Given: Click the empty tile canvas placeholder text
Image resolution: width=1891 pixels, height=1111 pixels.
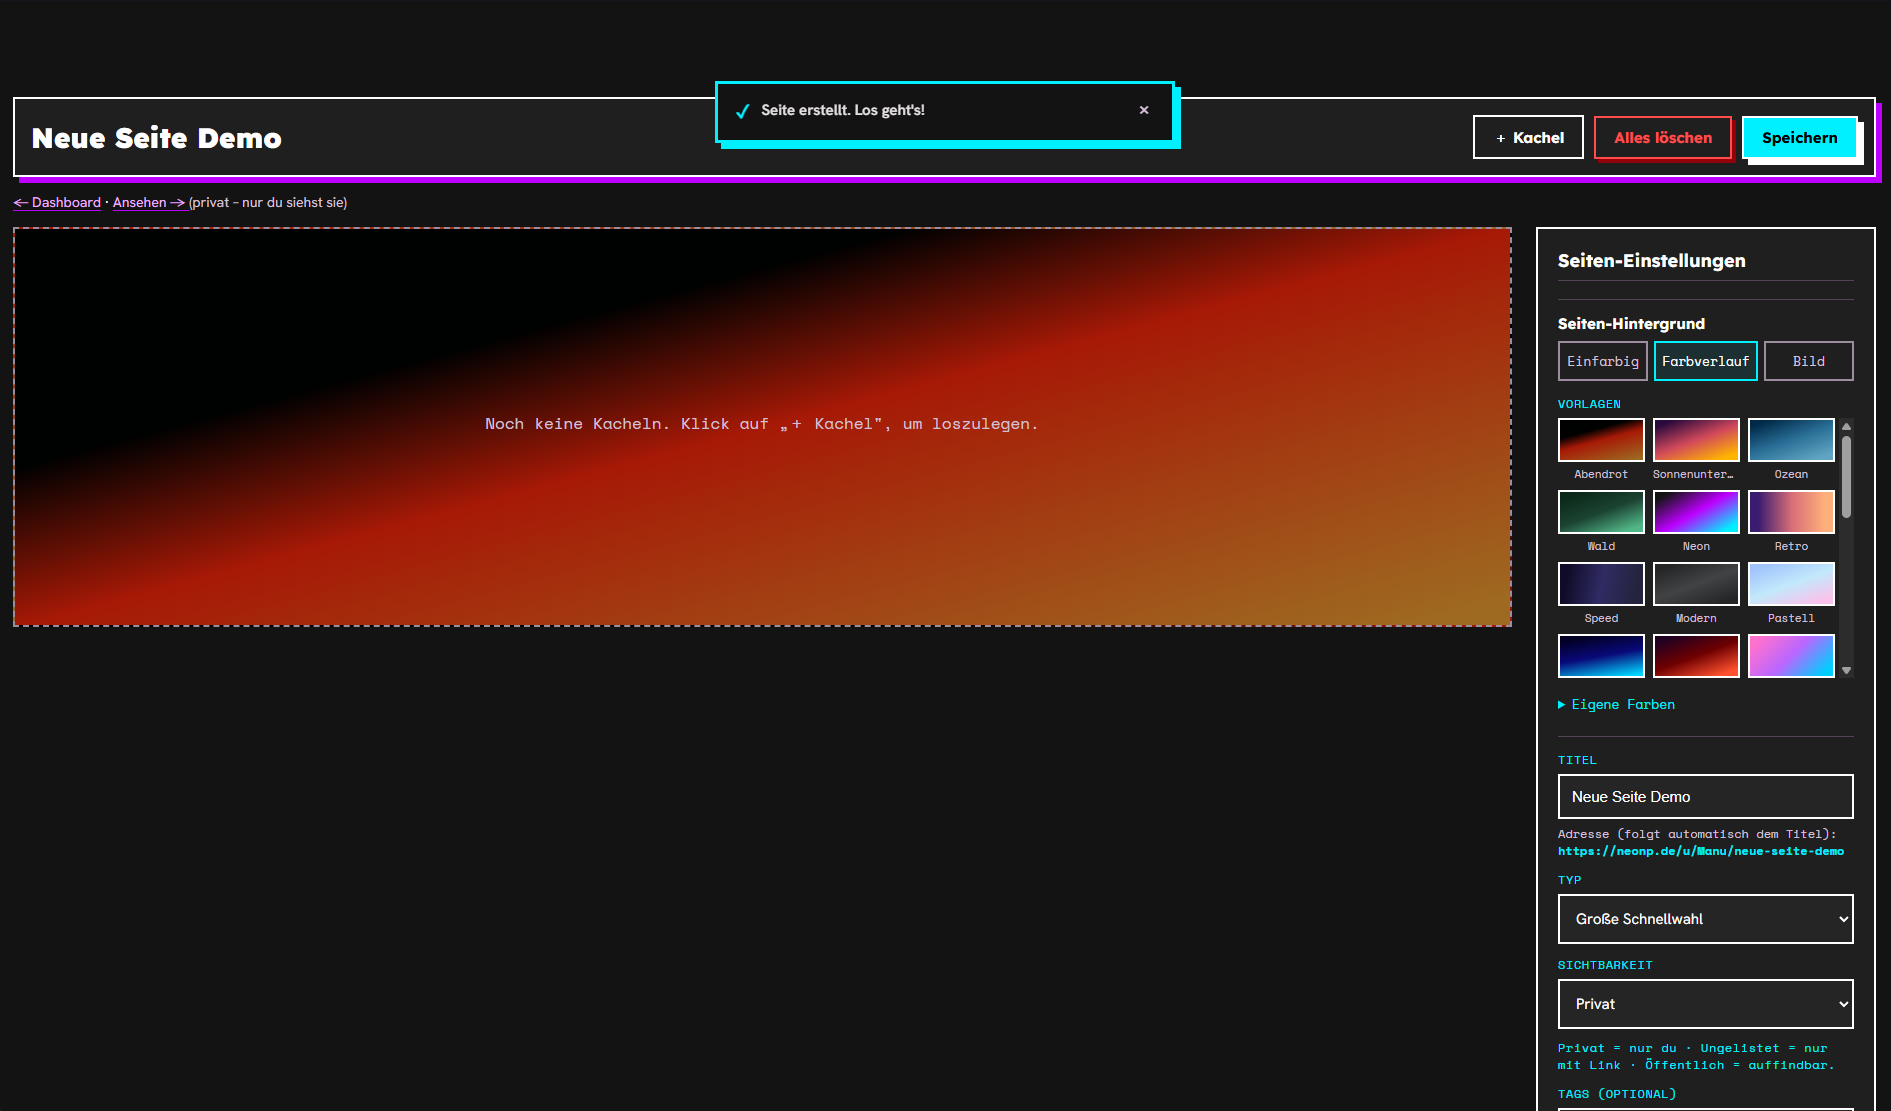Looking at the screenshot, I should 762,424.
